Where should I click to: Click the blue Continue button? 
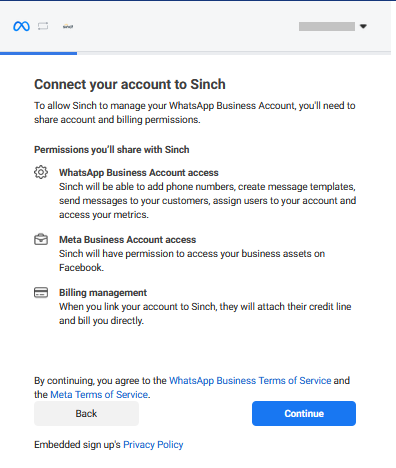point(304,413)
